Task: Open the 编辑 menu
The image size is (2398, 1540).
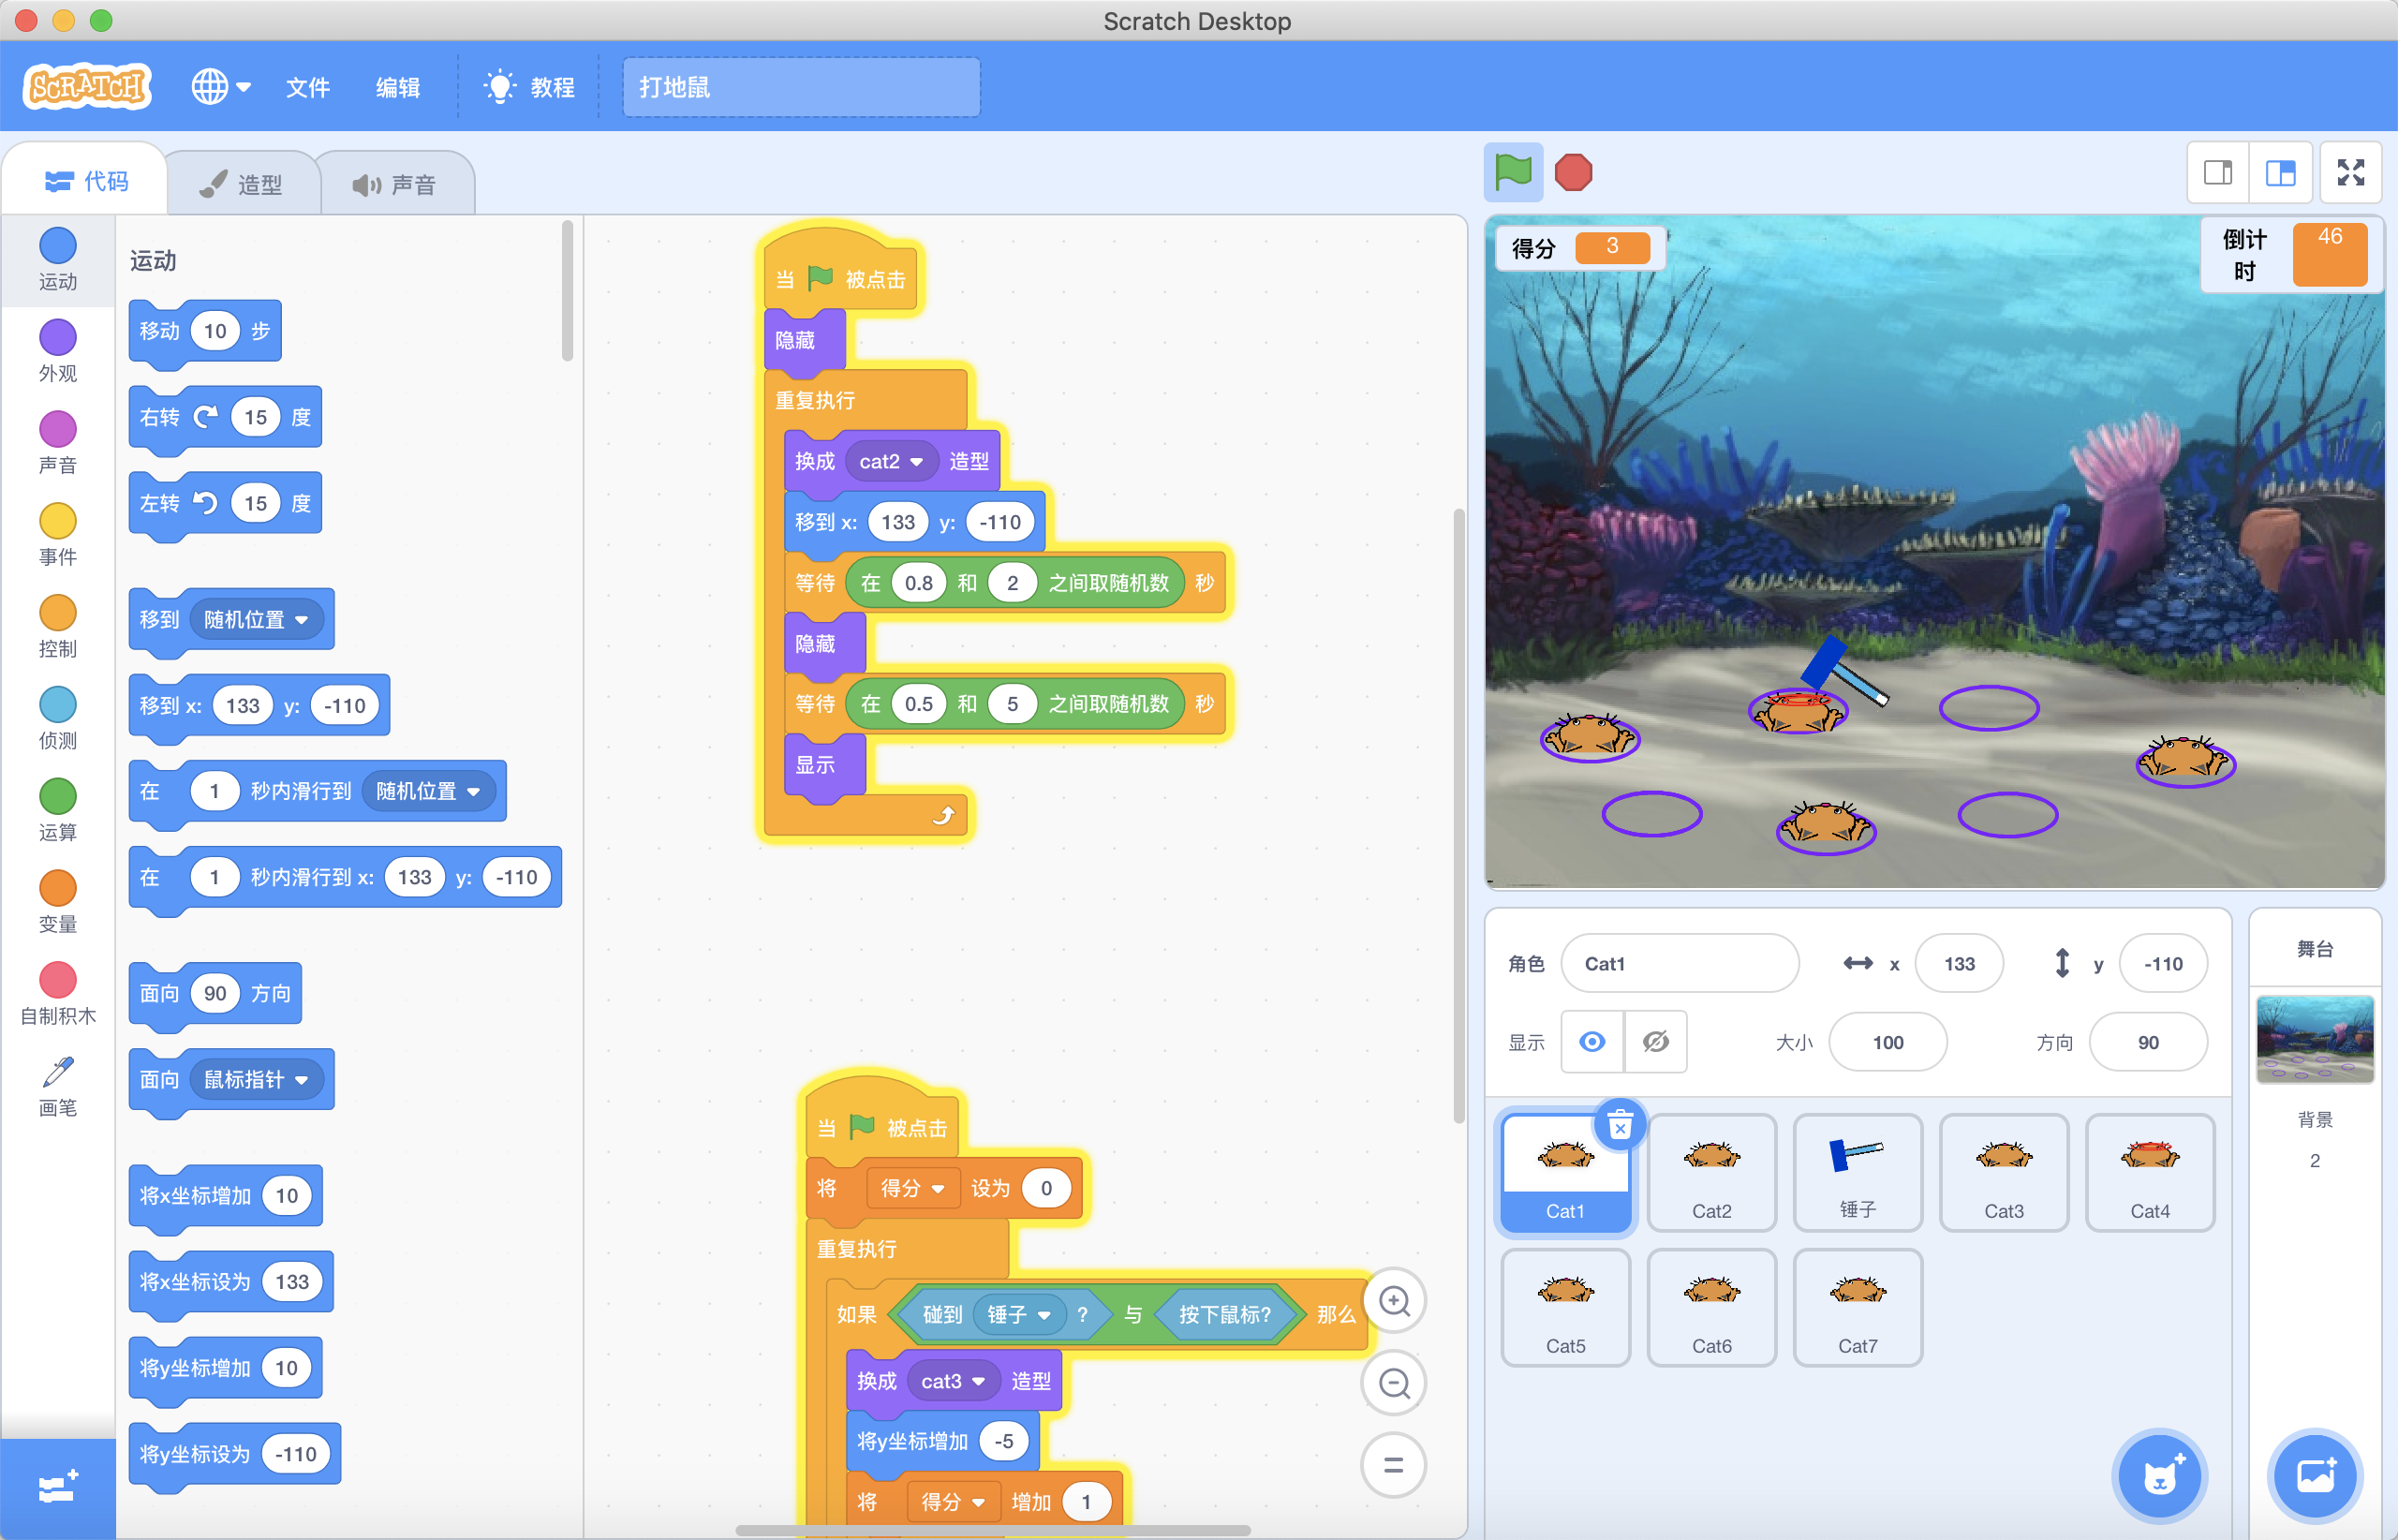Action: (397, 87)
